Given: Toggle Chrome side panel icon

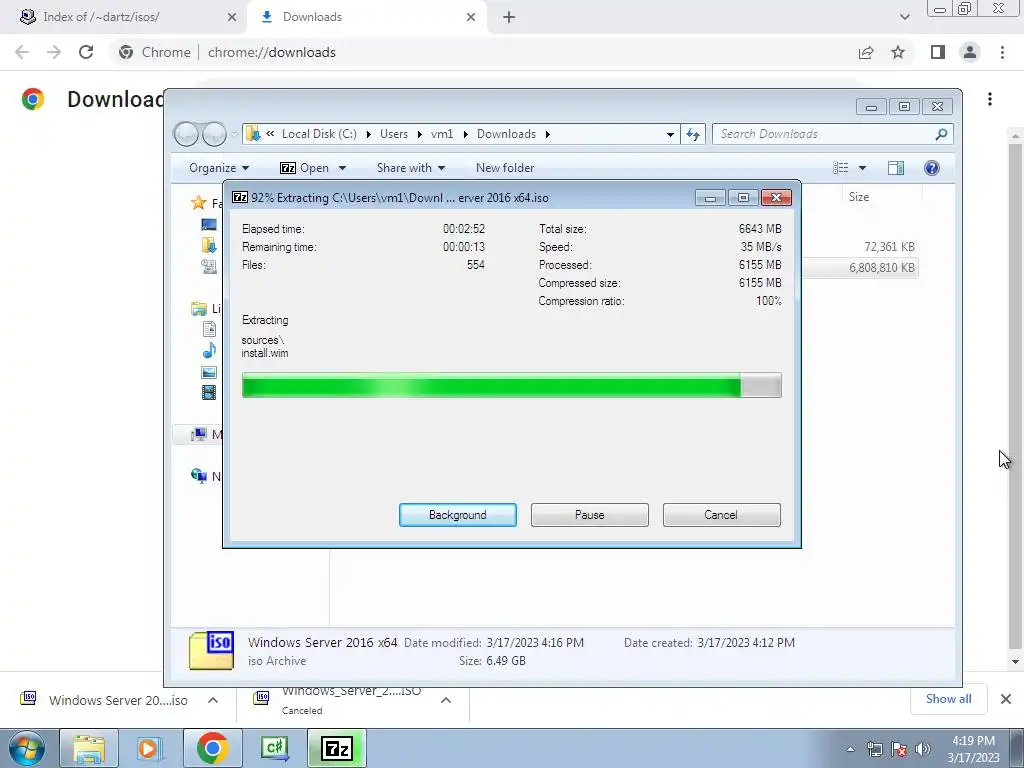Looking at the screenshot, I should 938,52.
